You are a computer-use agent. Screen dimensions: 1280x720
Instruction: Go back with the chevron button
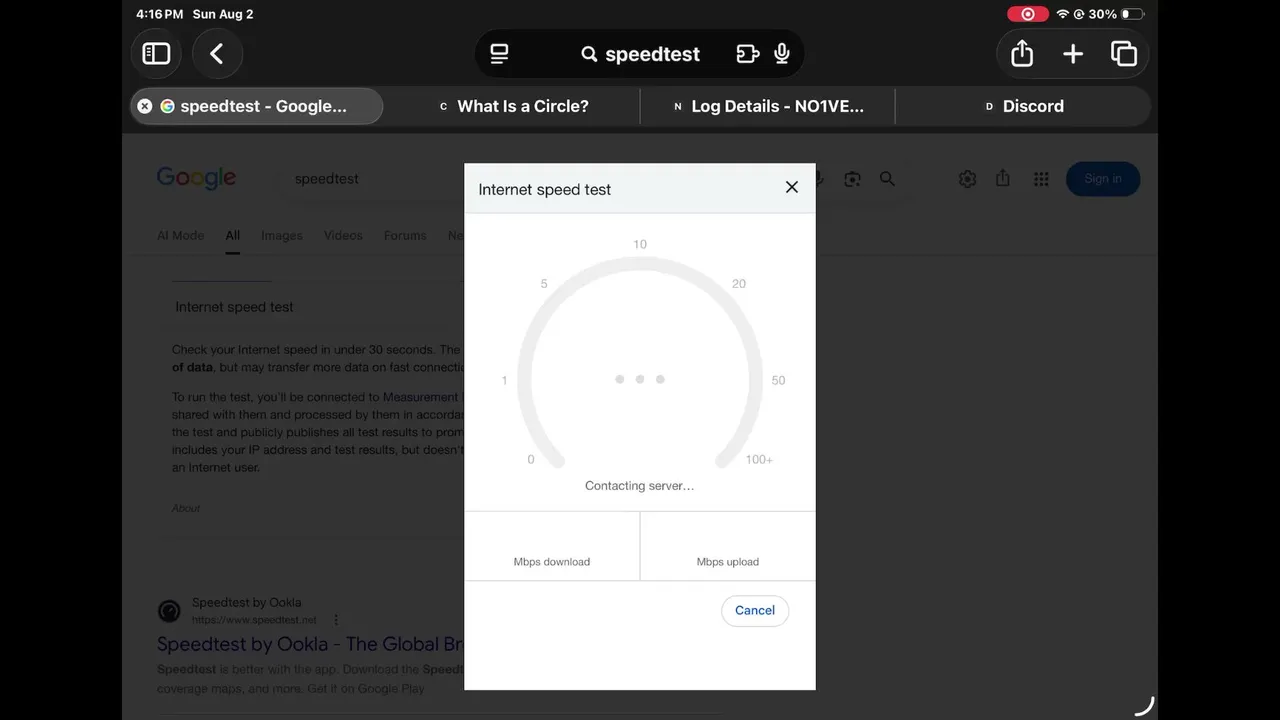tap(217, 54)
